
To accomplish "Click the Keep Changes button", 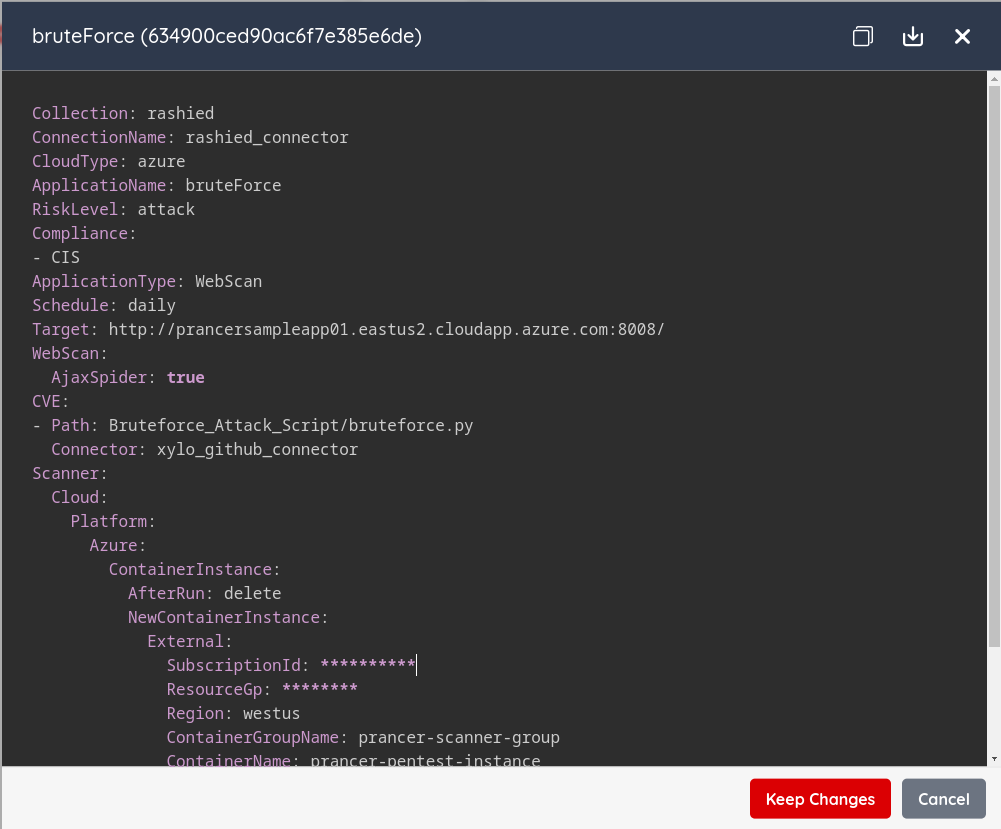I will 820,798.
